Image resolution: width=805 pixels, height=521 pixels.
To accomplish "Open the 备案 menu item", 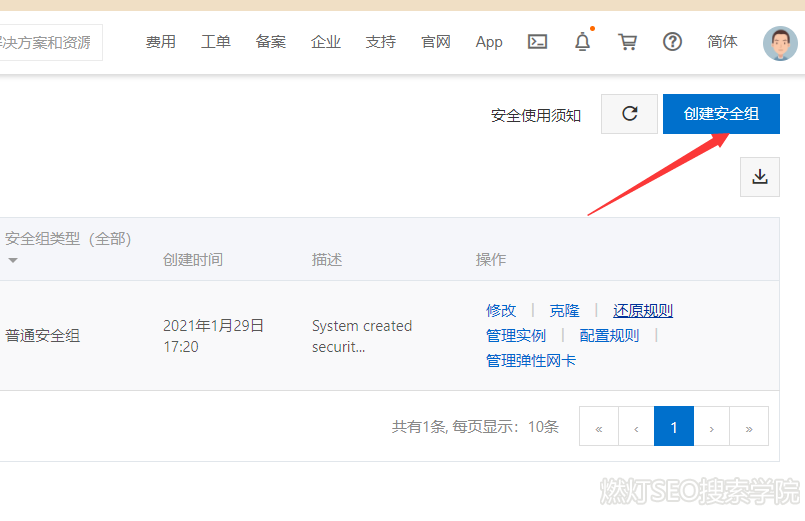I will [x=270, y=42].
